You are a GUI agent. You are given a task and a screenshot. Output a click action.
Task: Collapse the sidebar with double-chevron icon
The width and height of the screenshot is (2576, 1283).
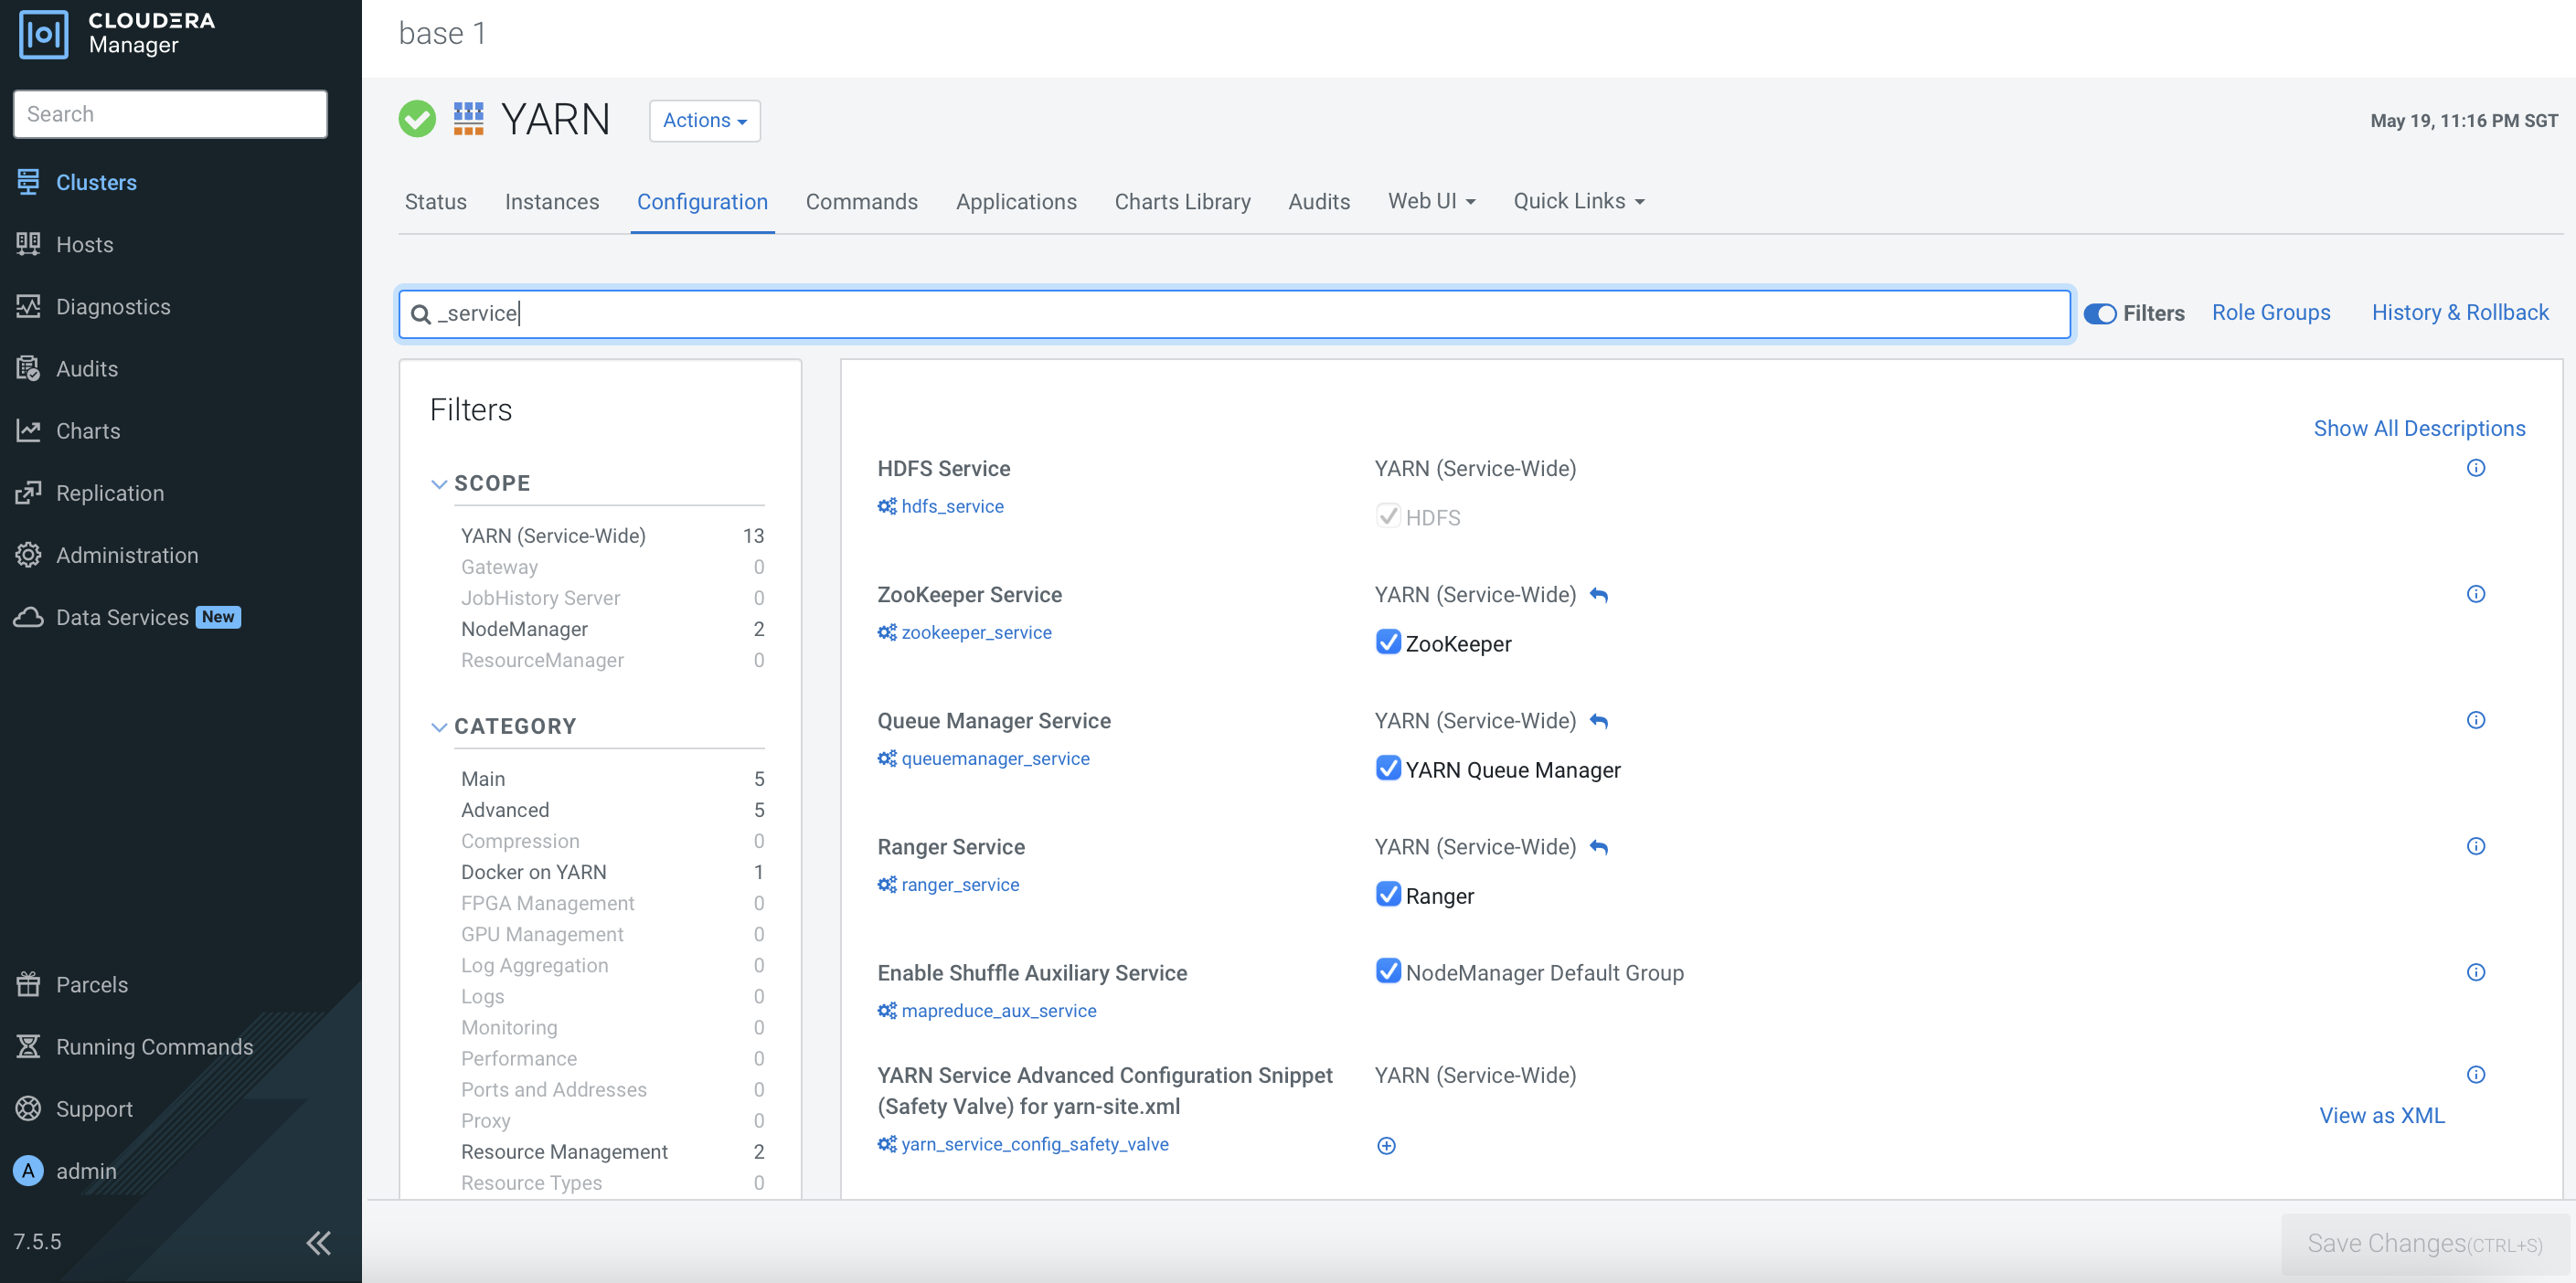pyautogui.click(x=318, y=1242)
